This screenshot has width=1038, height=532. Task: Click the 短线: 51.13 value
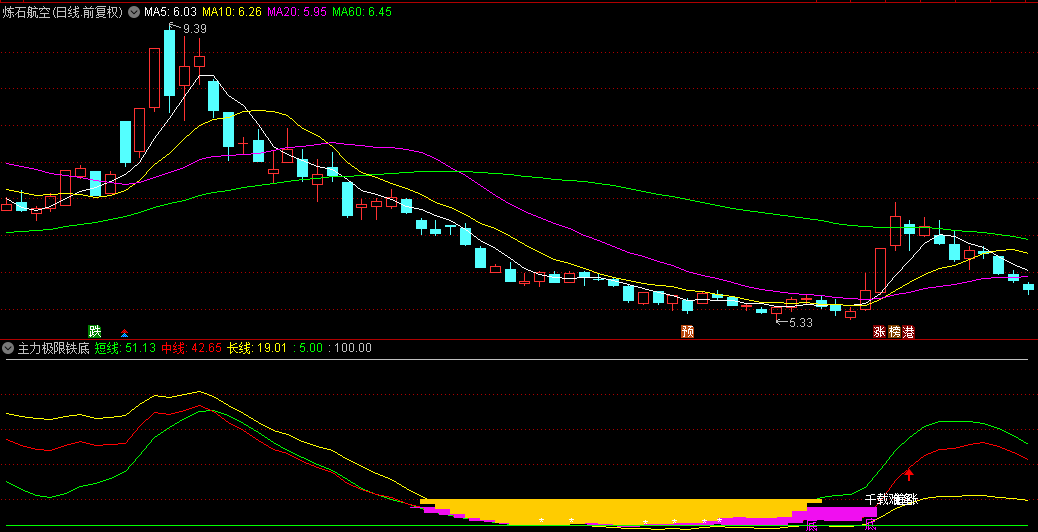[x=125, y=348]
